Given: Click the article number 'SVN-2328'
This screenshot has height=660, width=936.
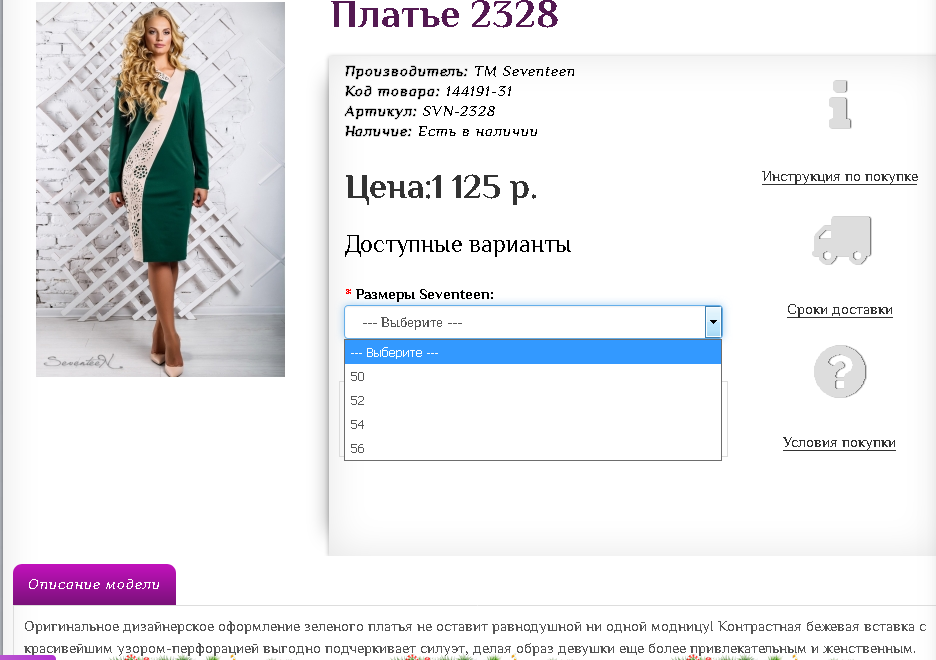Looking at the screenshot, I should 458,111.
